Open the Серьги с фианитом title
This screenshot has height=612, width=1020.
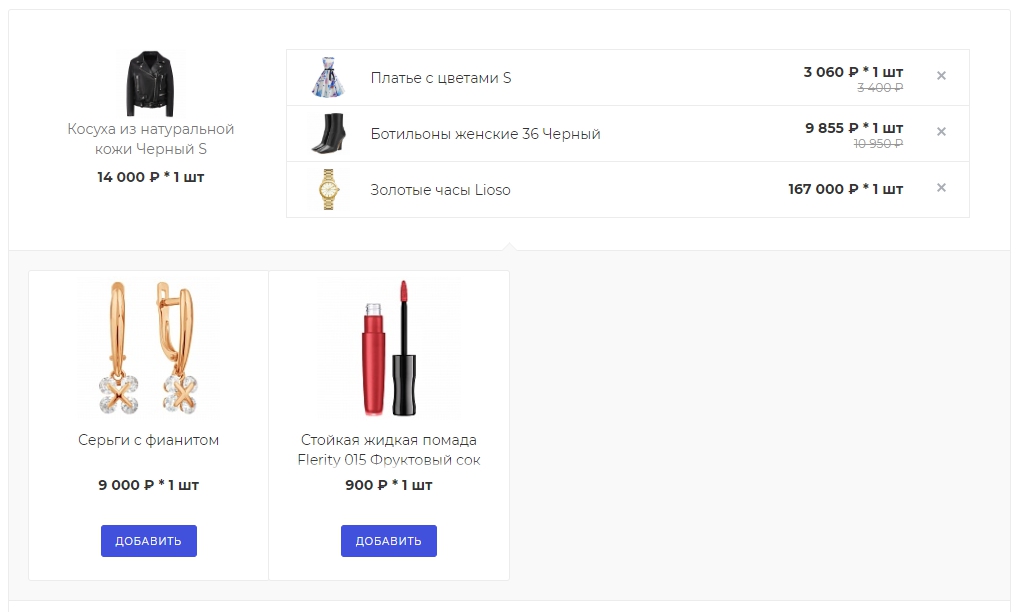pos(148,440)
